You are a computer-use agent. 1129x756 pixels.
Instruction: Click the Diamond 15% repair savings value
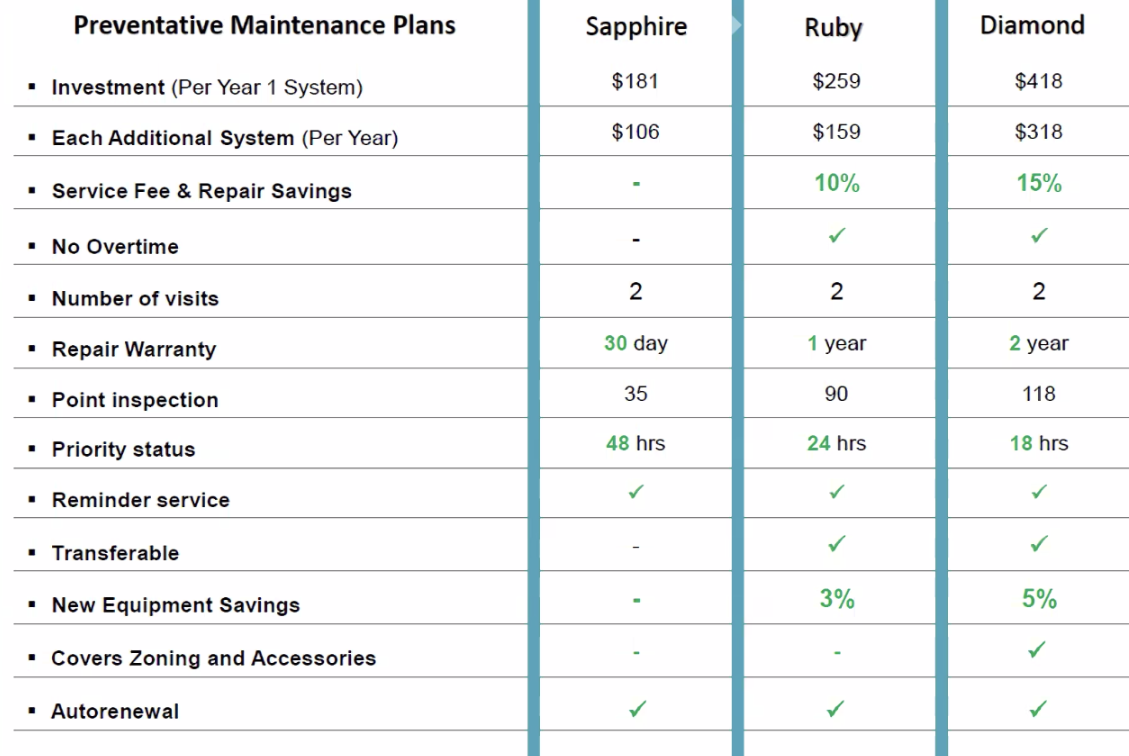[x=1039, y=183]
